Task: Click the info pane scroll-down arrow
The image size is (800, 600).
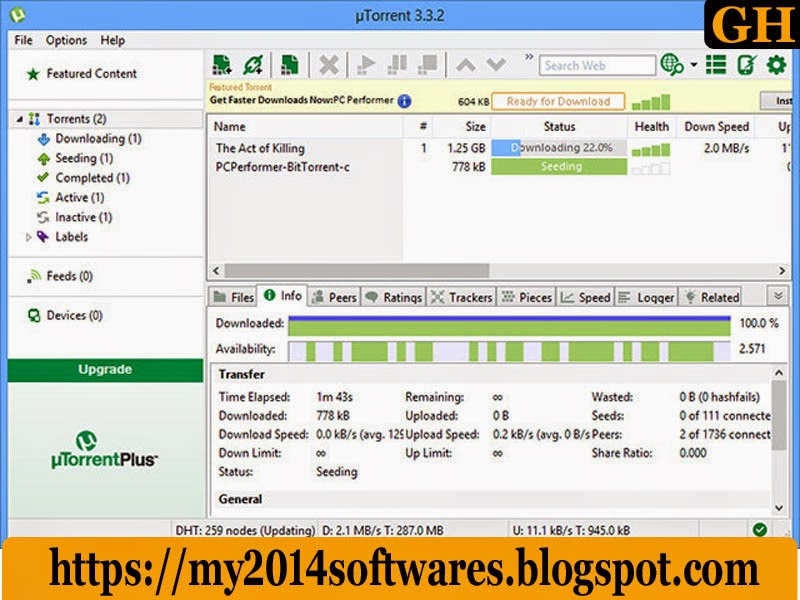Action: 779,508
